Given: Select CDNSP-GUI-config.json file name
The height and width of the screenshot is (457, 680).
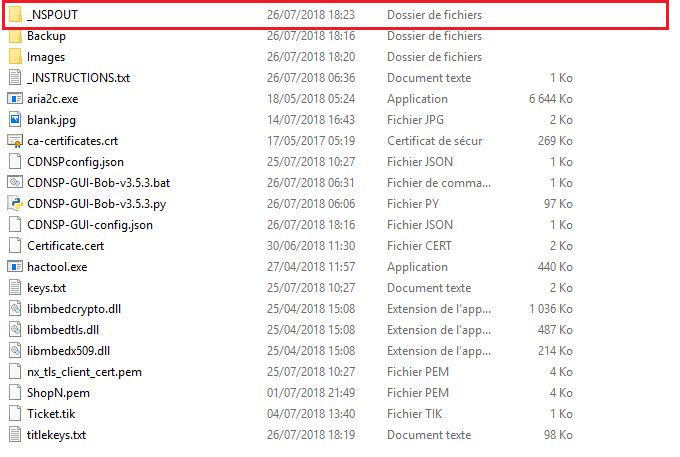Looking at the screenshot, I should 90,225.
